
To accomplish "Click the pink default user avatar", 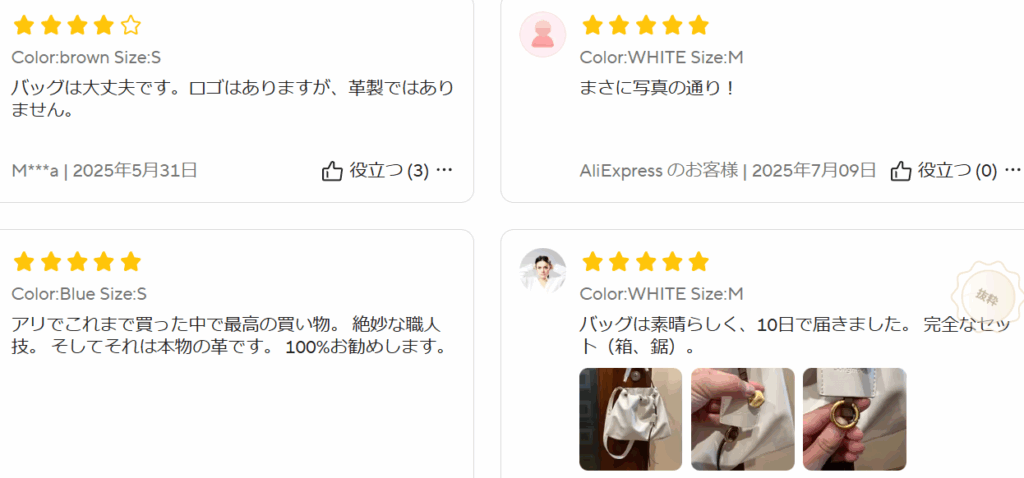I will [543, 35].
